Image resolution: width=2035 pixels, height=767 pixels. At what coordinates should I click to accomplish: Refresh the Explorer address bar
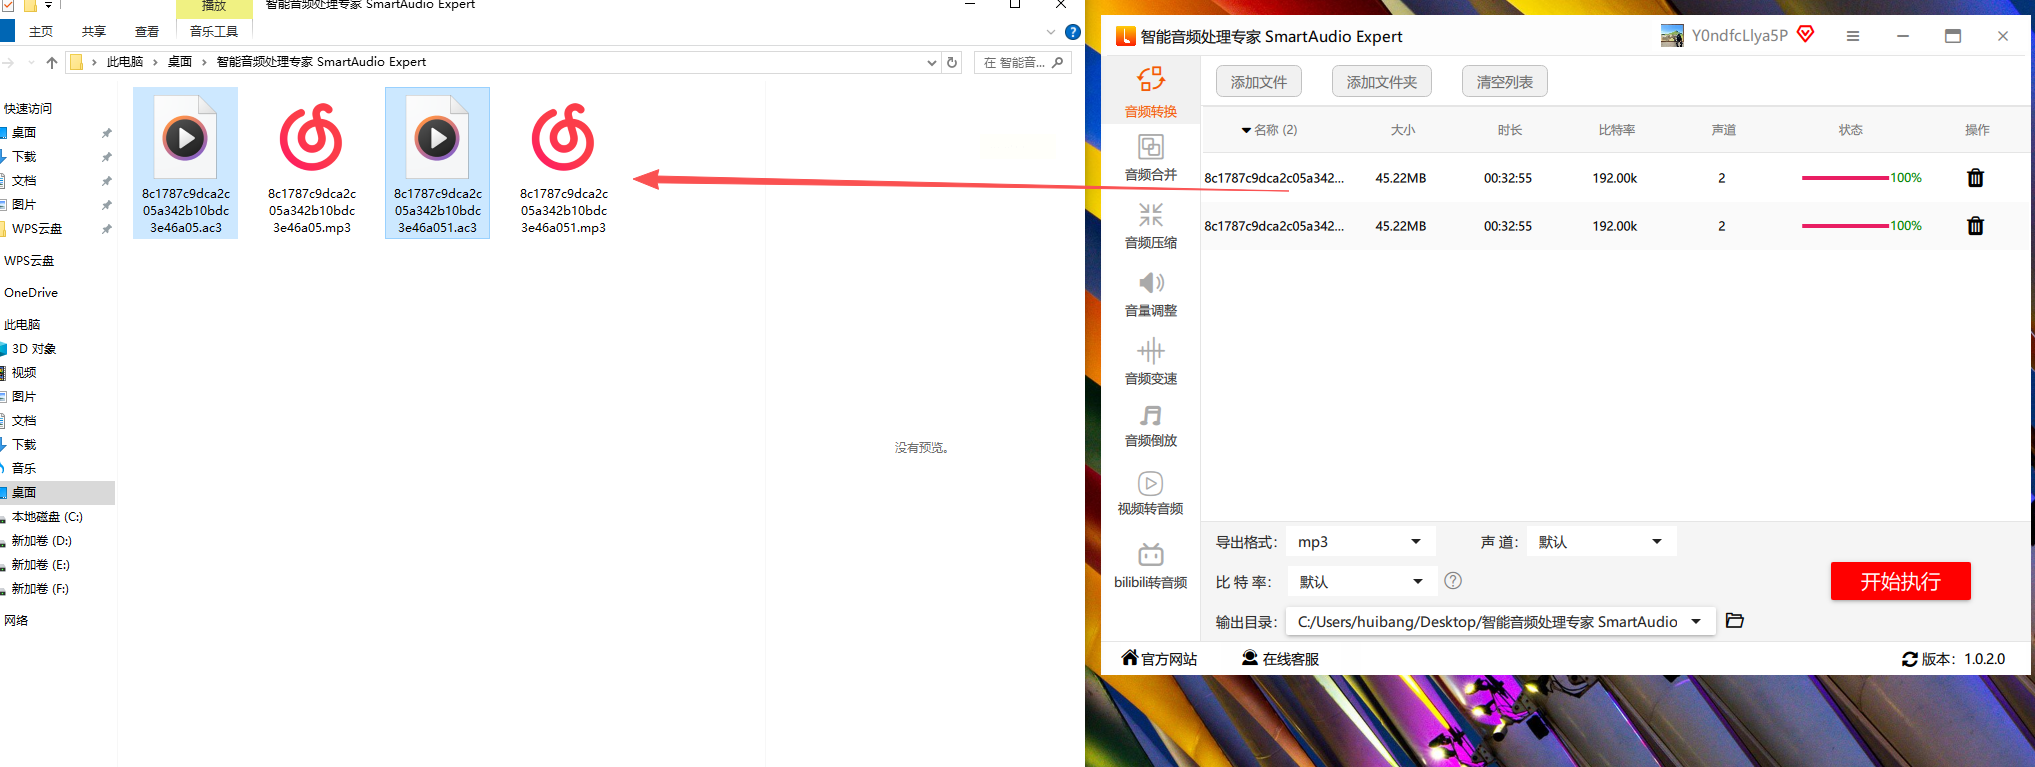point(952,62)
